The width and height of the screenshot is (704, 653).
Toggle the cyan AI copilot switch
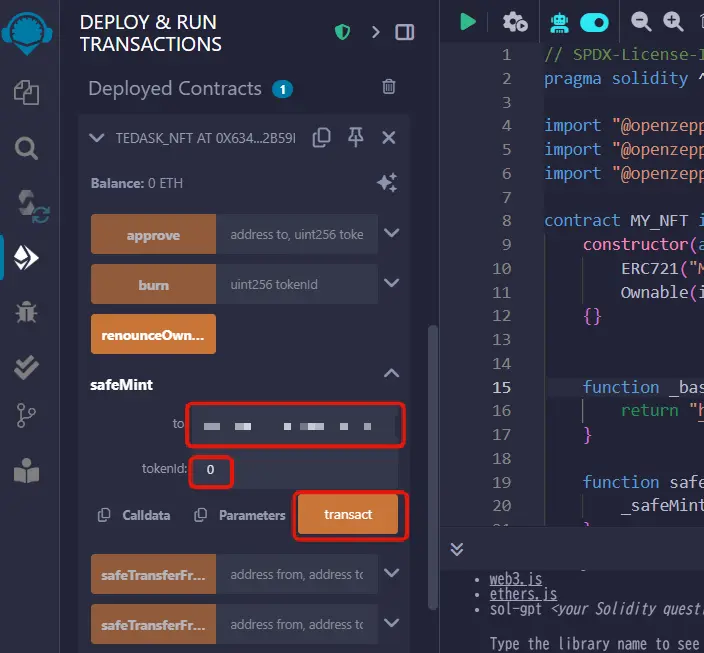(594, 22)
